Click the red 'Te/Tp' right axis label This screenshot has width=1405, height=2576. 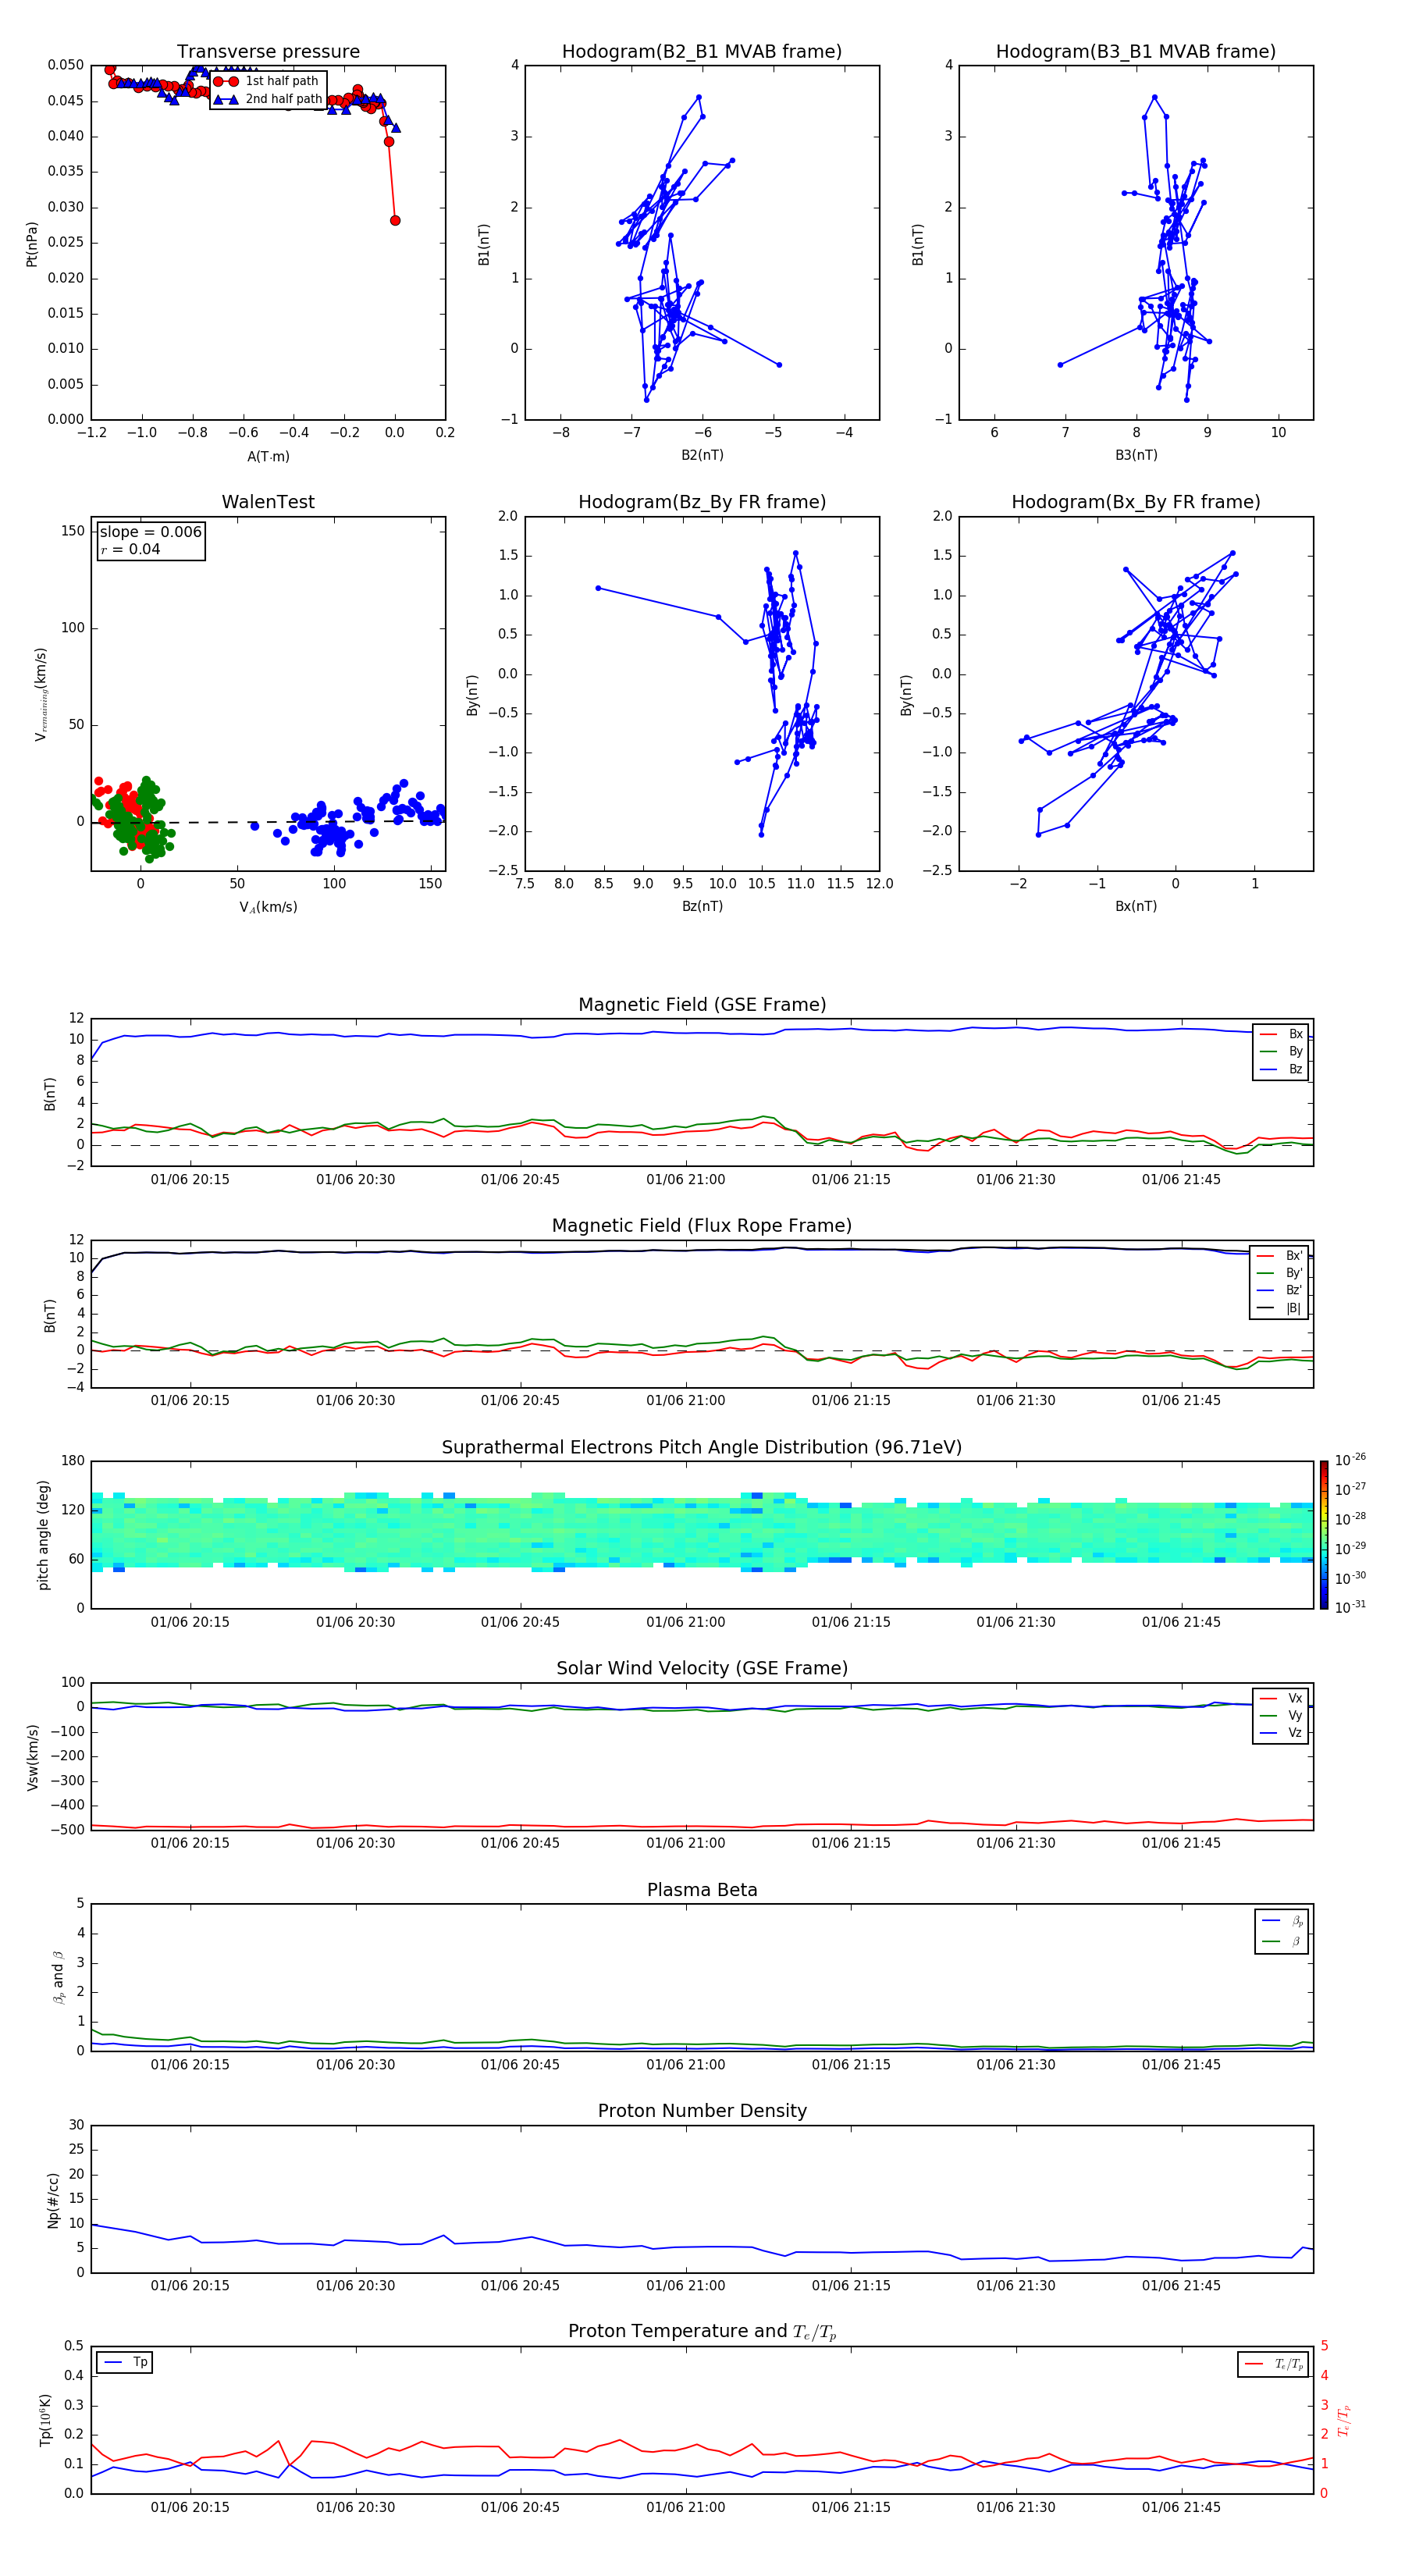(x=1345, y=2421)
